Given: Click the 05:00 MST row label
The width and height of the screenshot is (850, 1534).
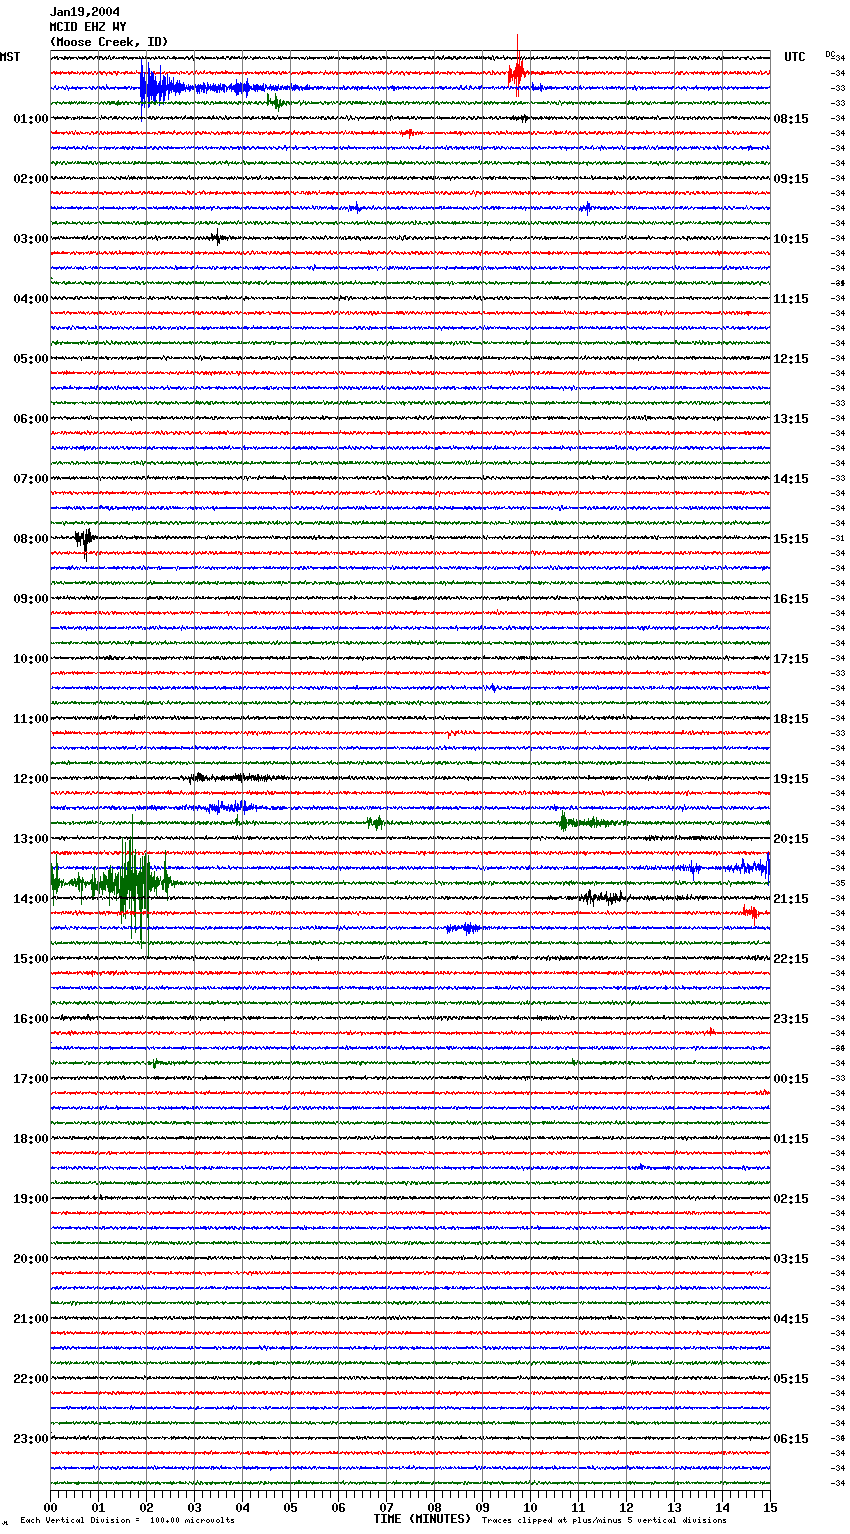Looking at the screenshot, I should [31, 359].
